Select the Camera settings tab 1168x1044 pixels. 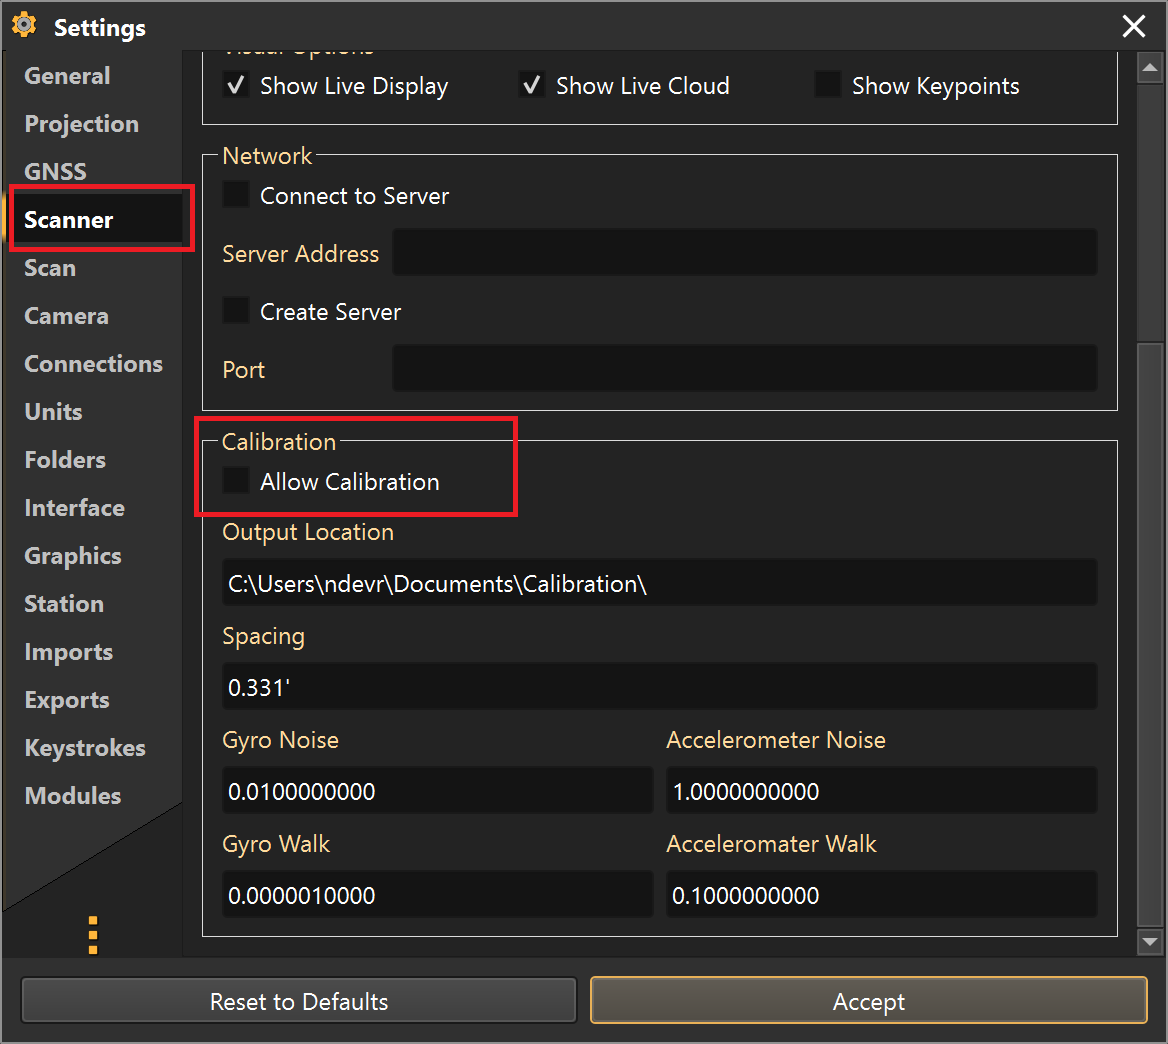coord(66,316)
